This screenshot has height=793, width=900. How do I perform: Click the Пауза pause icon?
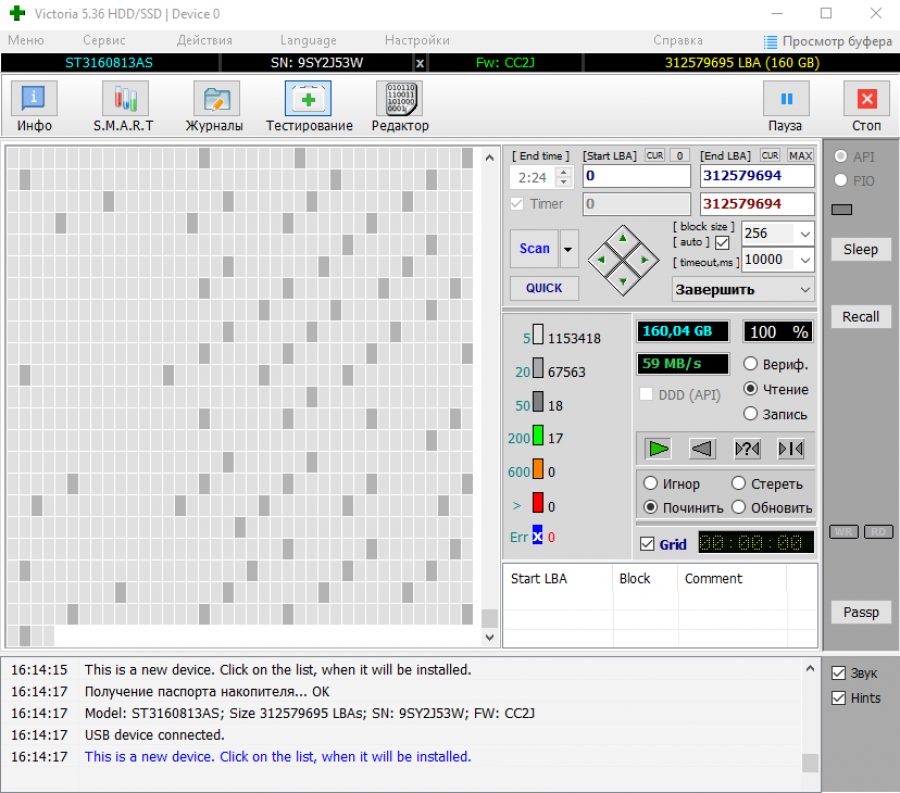point(785,100)
